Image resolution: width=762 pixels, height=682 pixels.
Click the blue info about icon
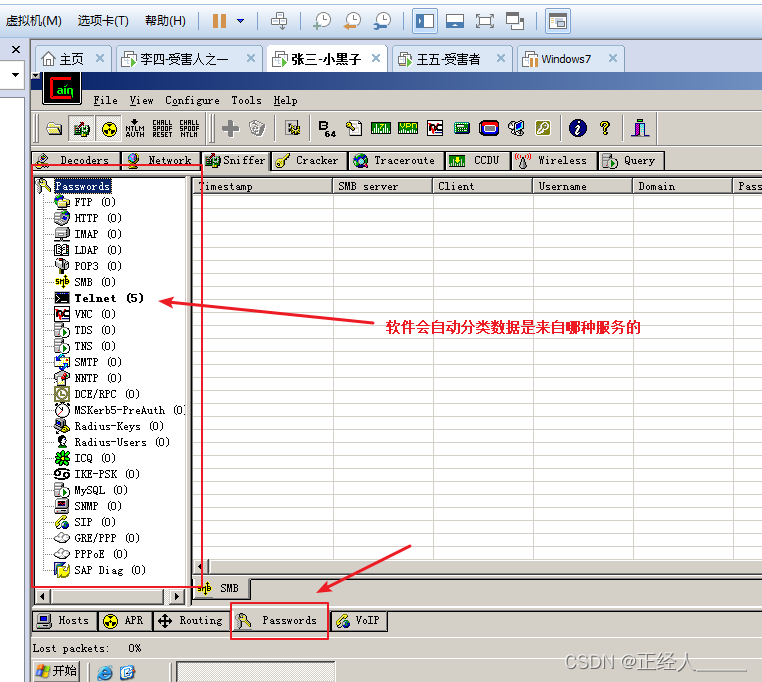coord(578,128)
